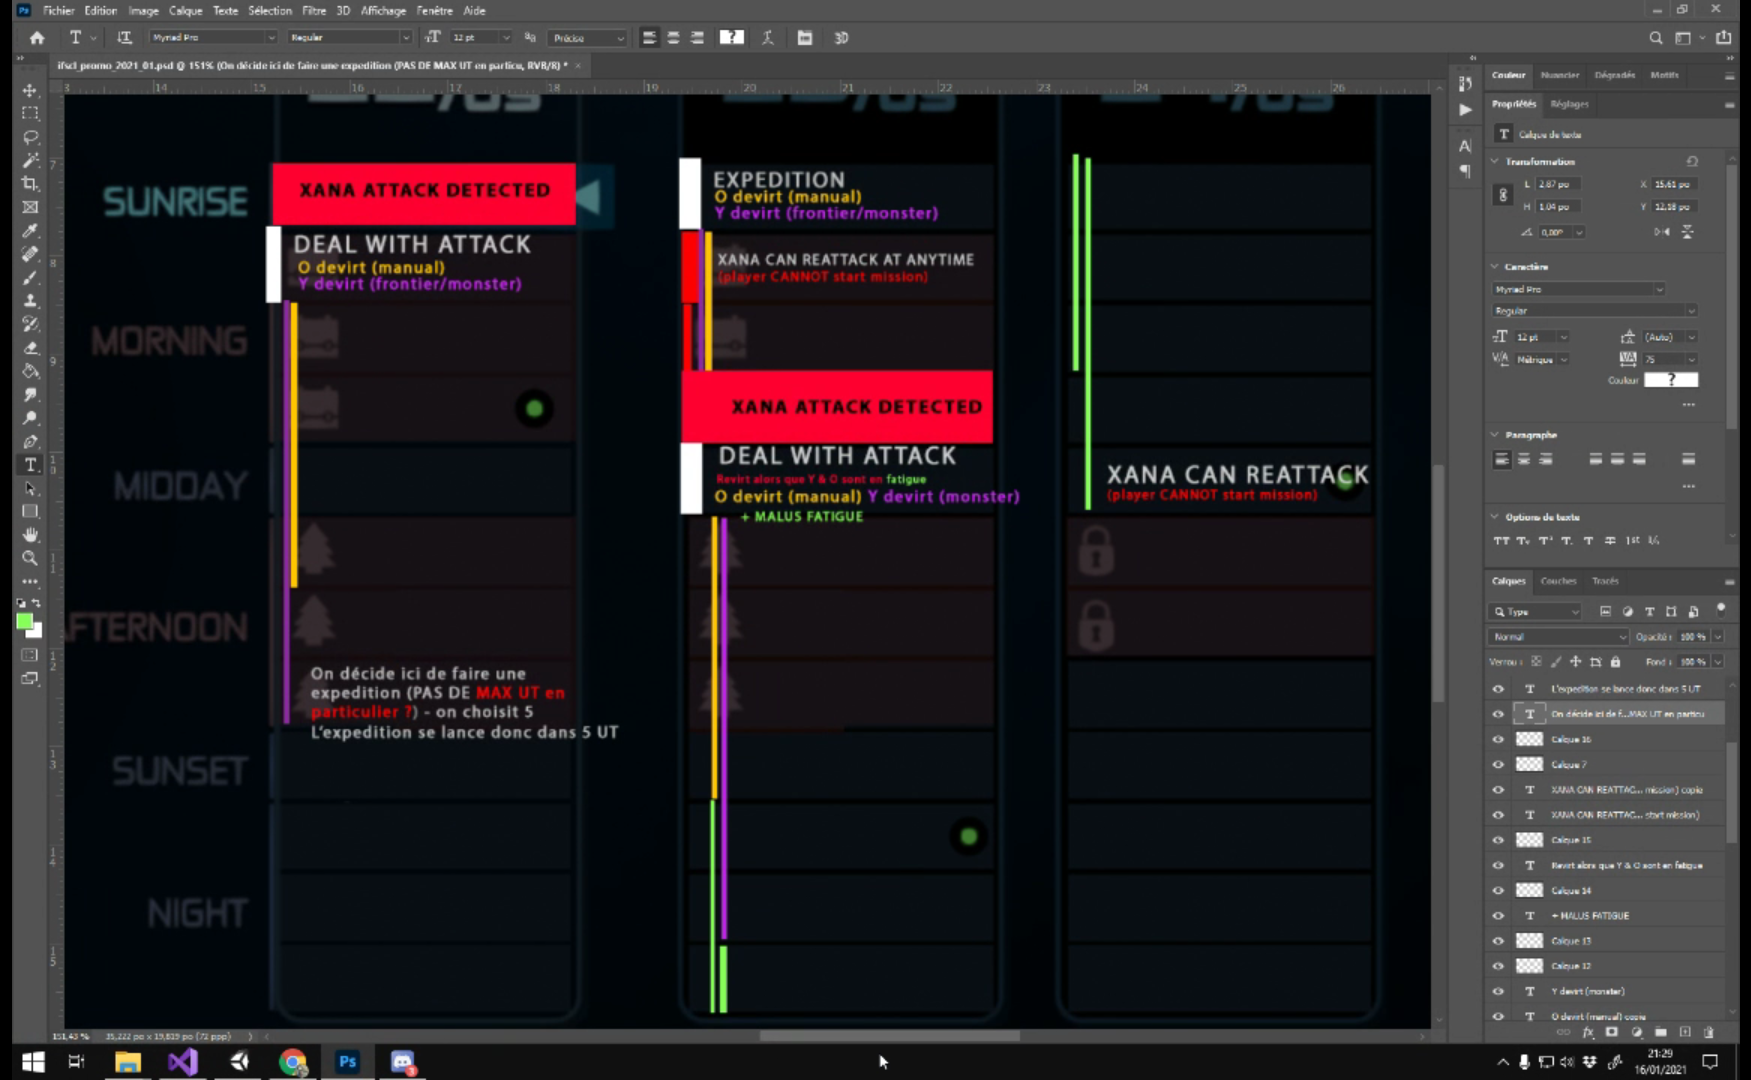The height and width of the screenshot is (1080, 1751).
Task: Switch to the Couches tab
Action: pos(1558,581)
